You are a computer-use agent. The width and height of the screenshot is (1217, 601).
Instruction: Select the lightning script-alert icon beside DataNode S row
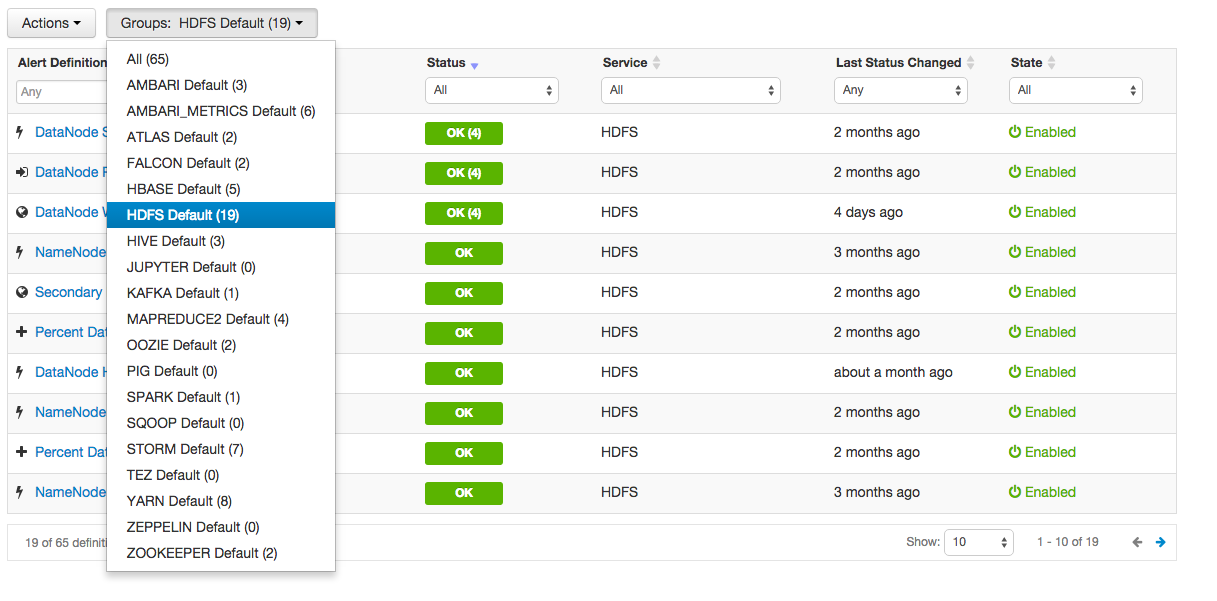pyautogui.click(x=22, y=131)
